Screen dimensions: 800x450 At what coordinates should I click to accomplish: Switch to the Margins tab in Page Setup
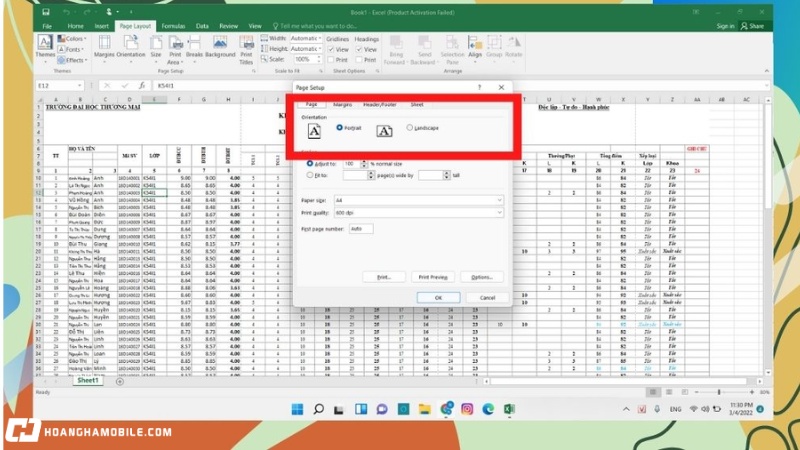coord(342,105)
